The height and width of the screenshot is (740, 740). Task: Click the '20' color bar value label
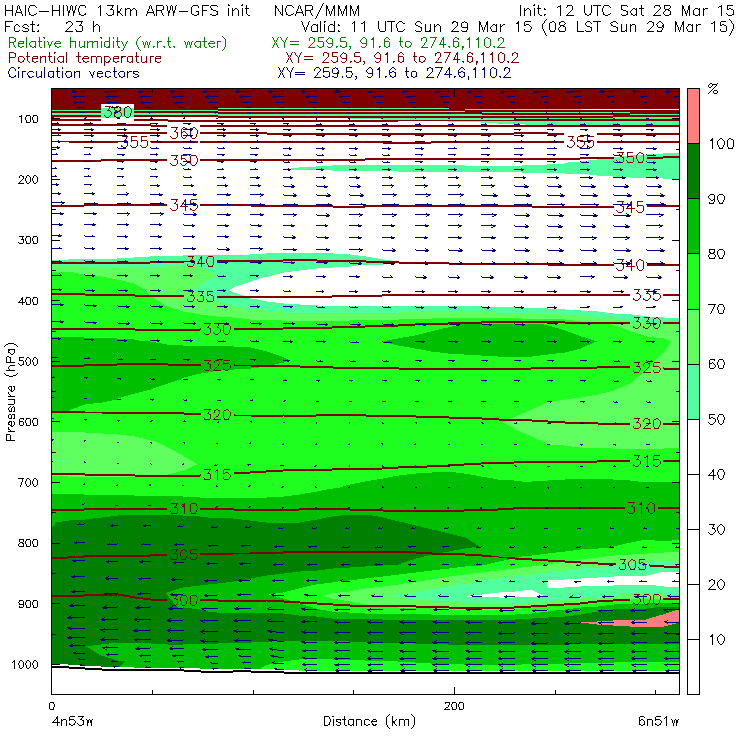tap(717, 584)
